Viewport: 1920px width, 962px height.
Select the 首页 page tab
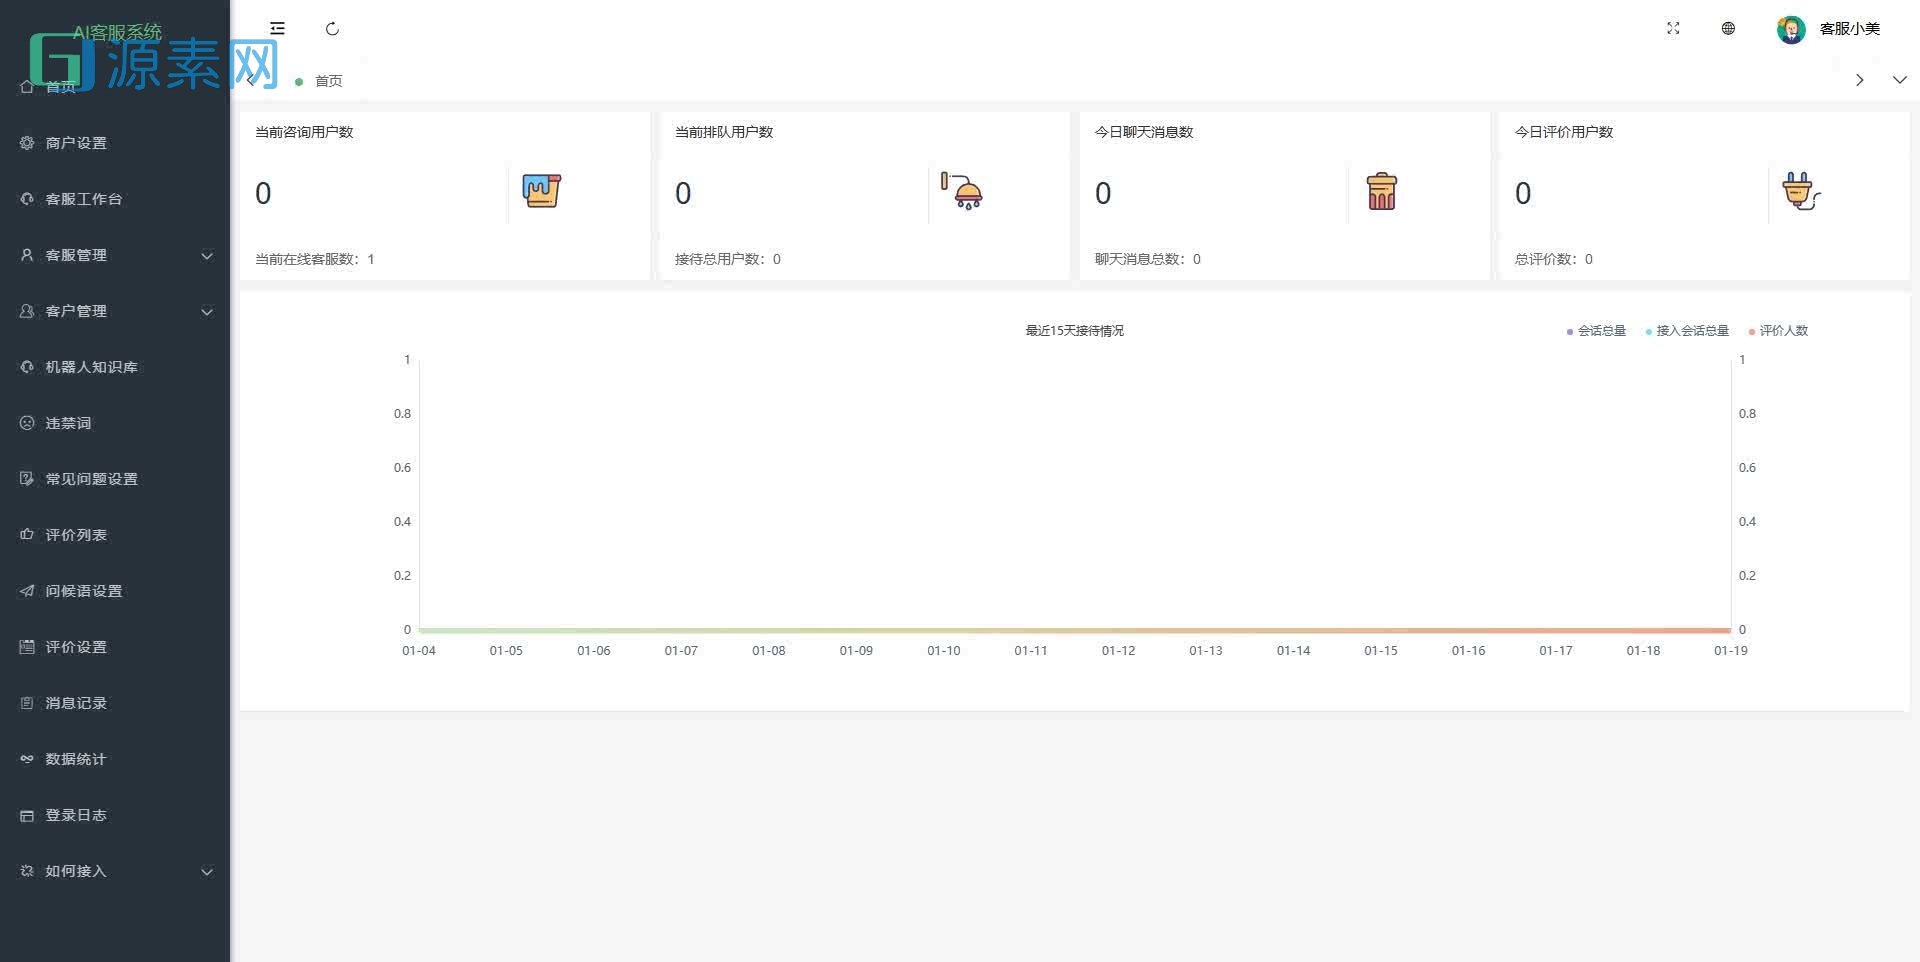(x=327, y=81)
